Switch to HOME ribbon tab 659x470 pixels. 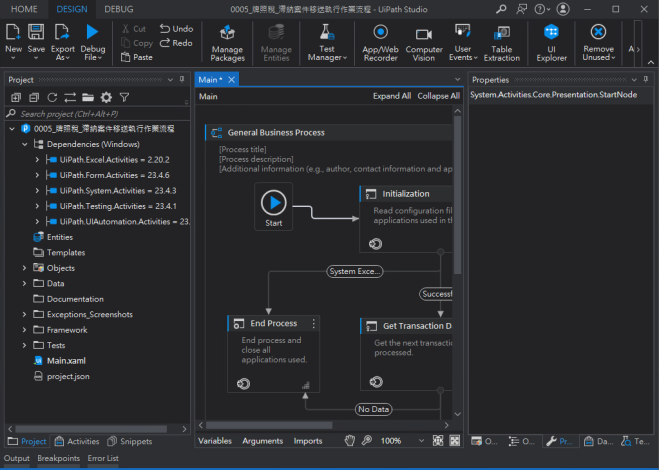24,9
